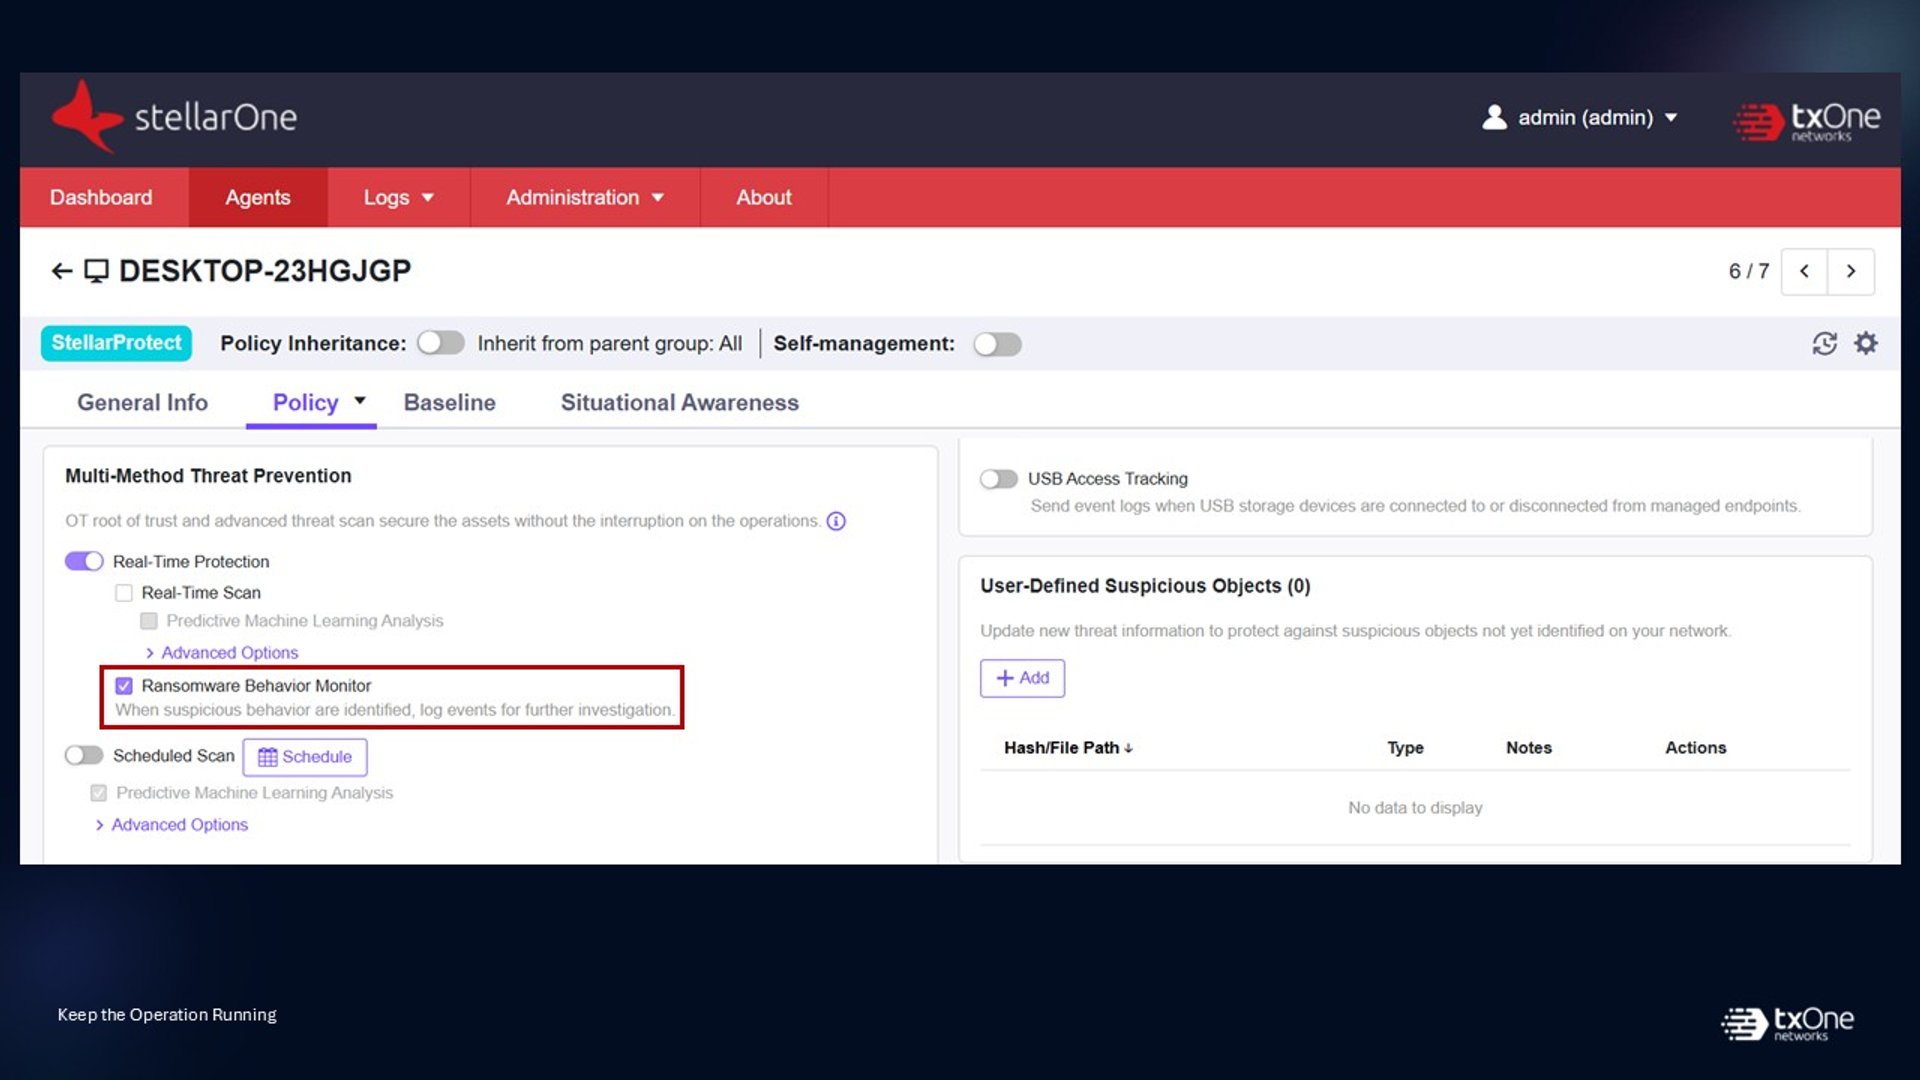Click the DESKTOP-23HGJGP agent title
Screen dimensions: 1920x1080
pyautogui.click(x=265, y=271)
